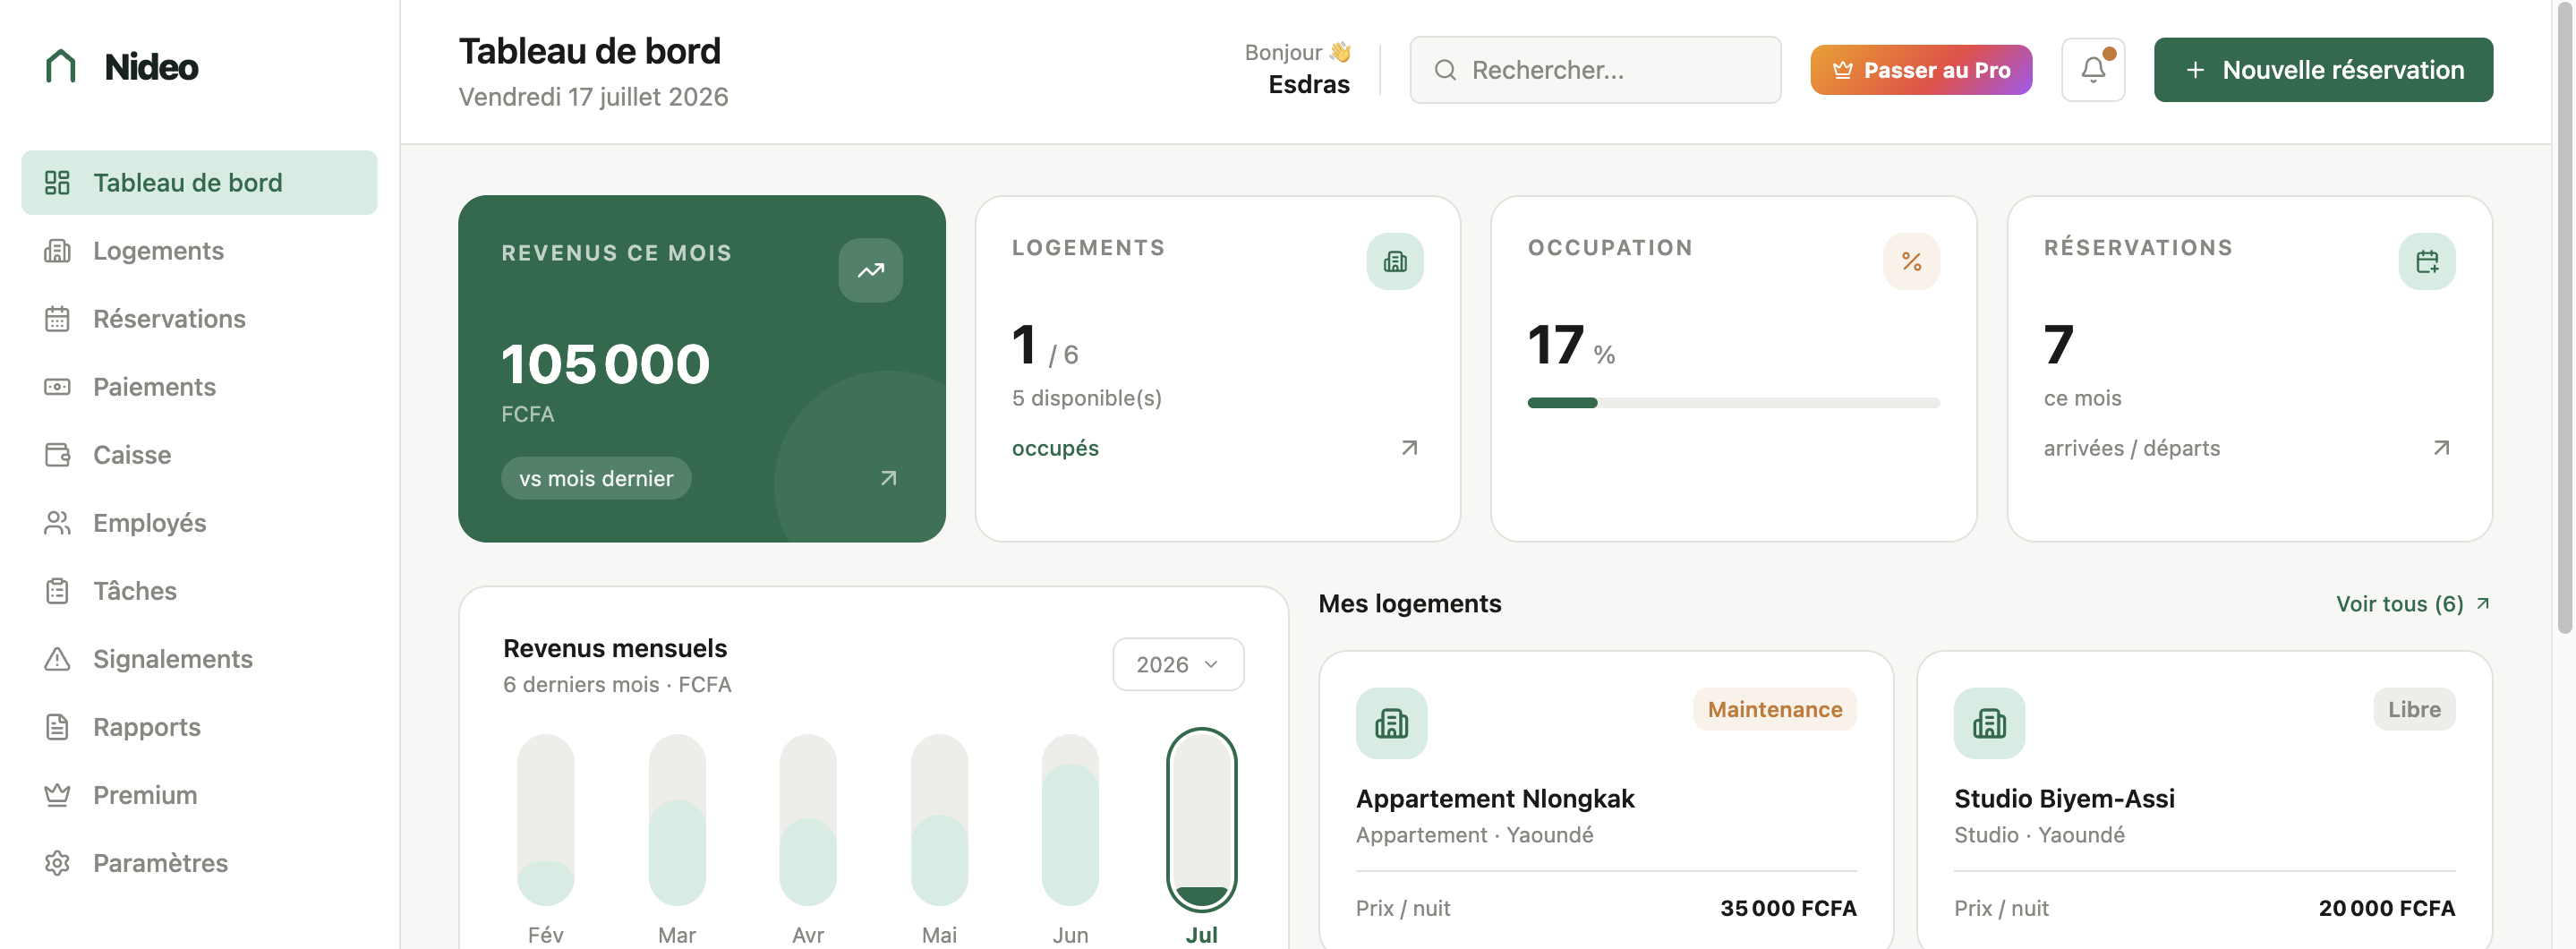The height and width of the screenshot is (949, 2576).
Task: Click the building icon on Logements card
Action: (x=1395, y=262)
